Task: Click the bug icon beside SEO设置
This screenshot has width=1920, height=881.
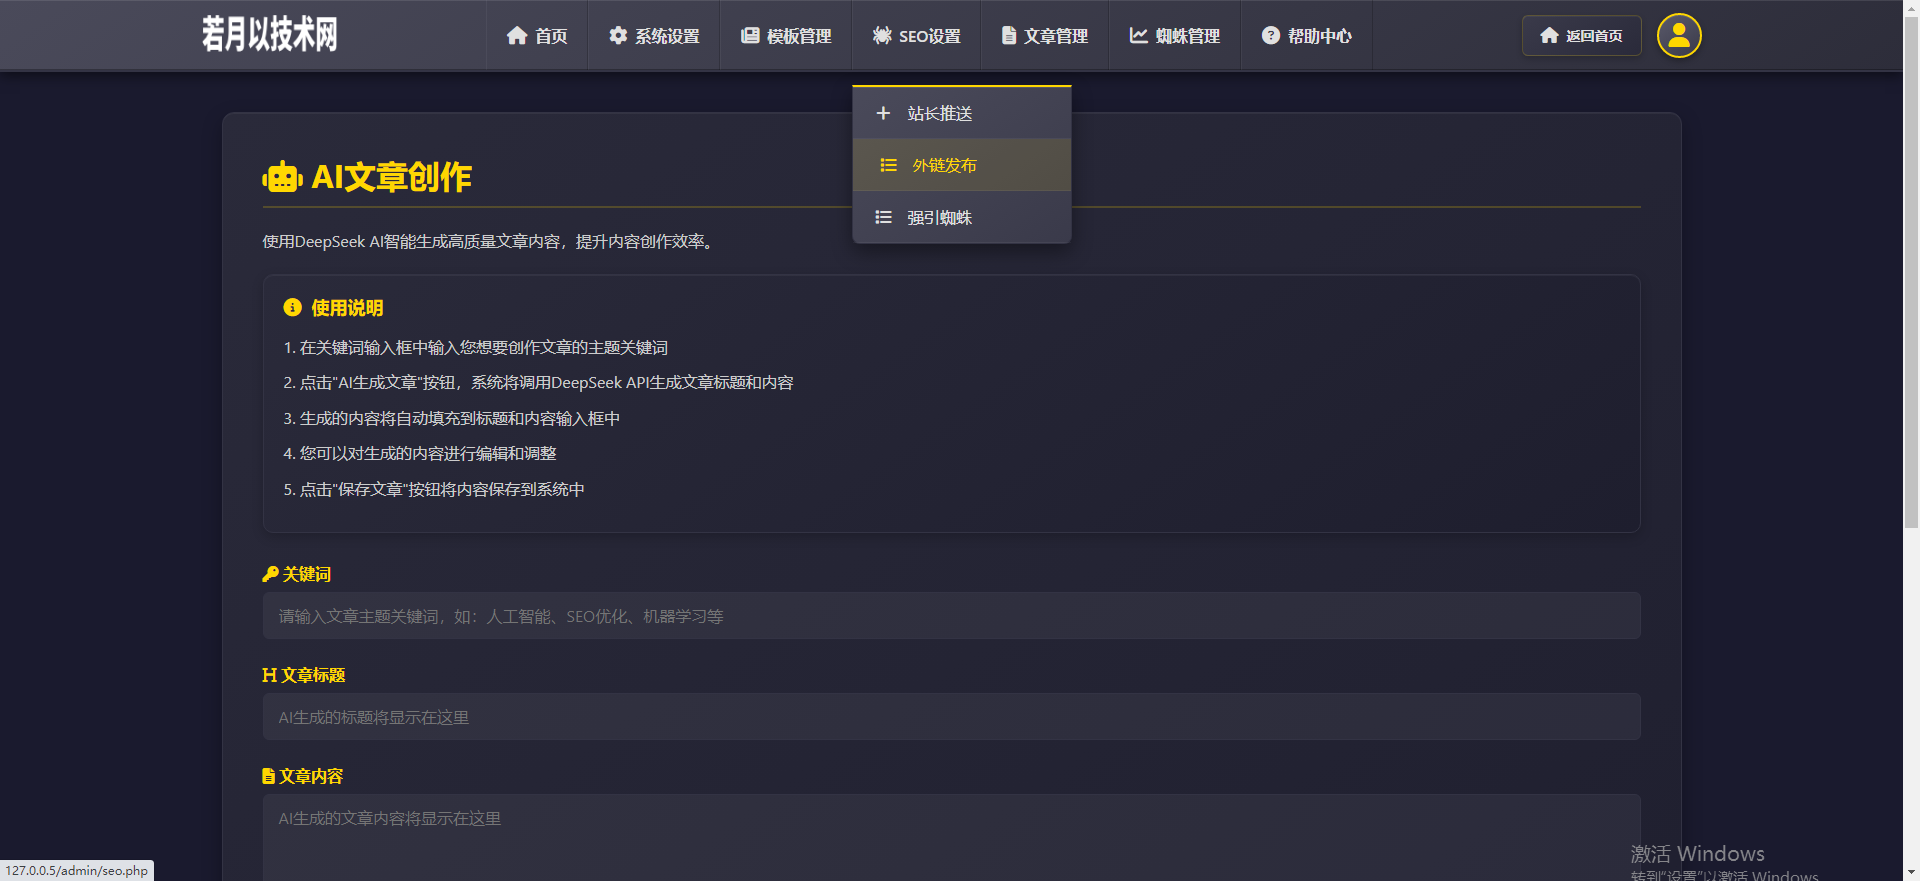Action: pos(882,36)
